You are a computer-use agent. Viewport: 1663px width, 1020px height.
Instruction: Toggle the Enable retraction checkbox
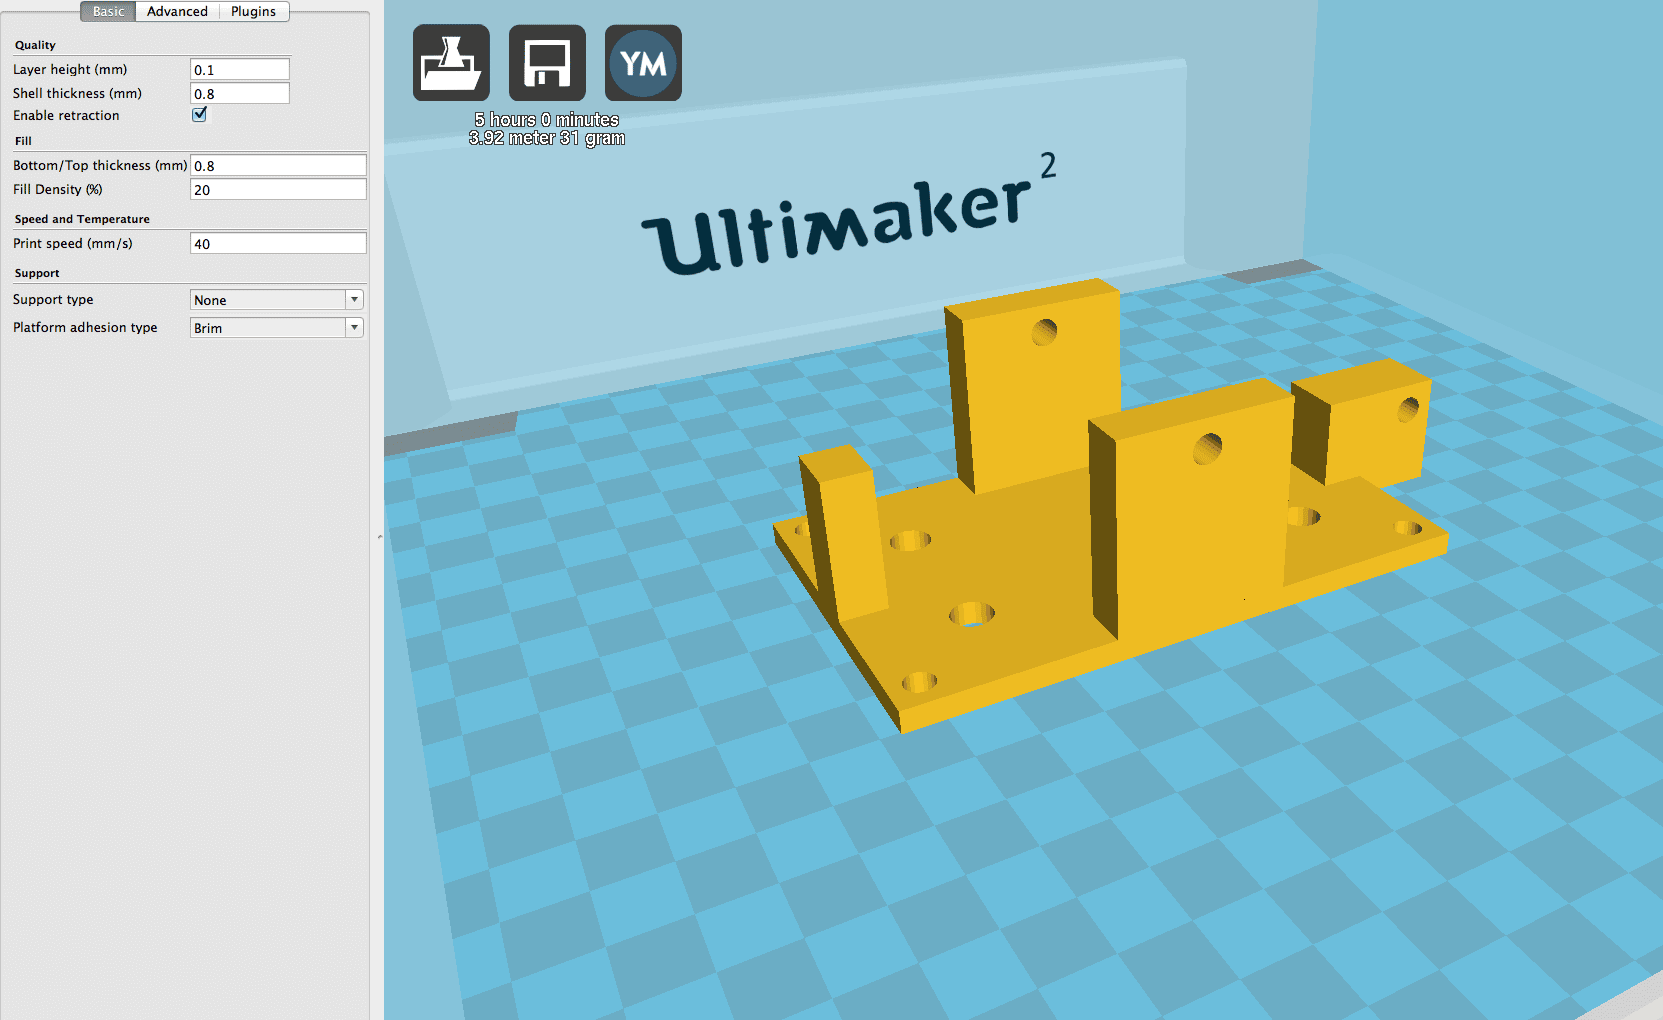click(x=199, y=114)
